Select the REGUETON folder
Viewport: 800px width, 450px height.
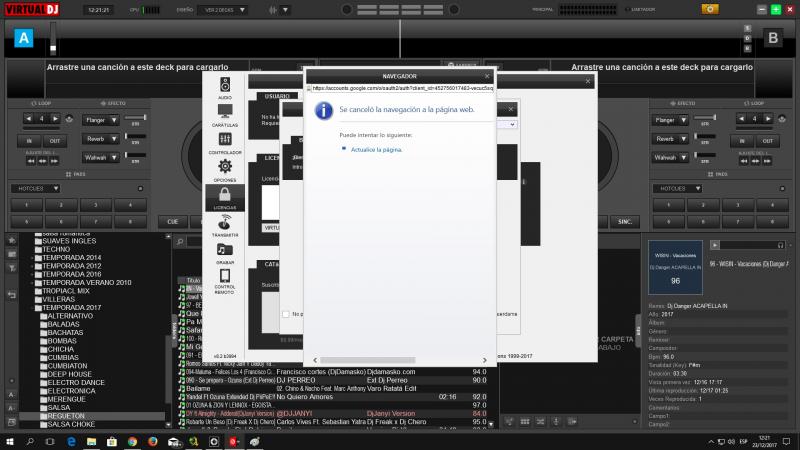pyautogui.click(x=66, y=416)
